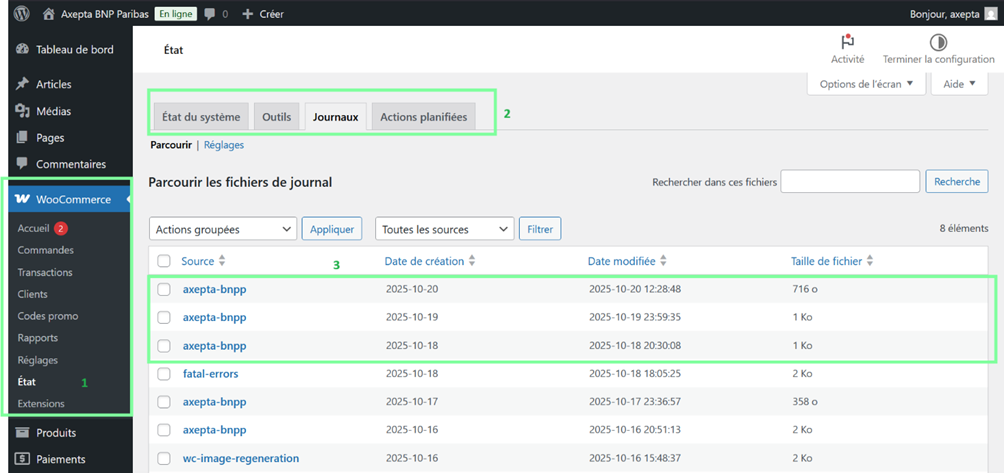Open the fatal-errors log file link
Screen dimensions: 1004x473
click(x=210, y=374)
